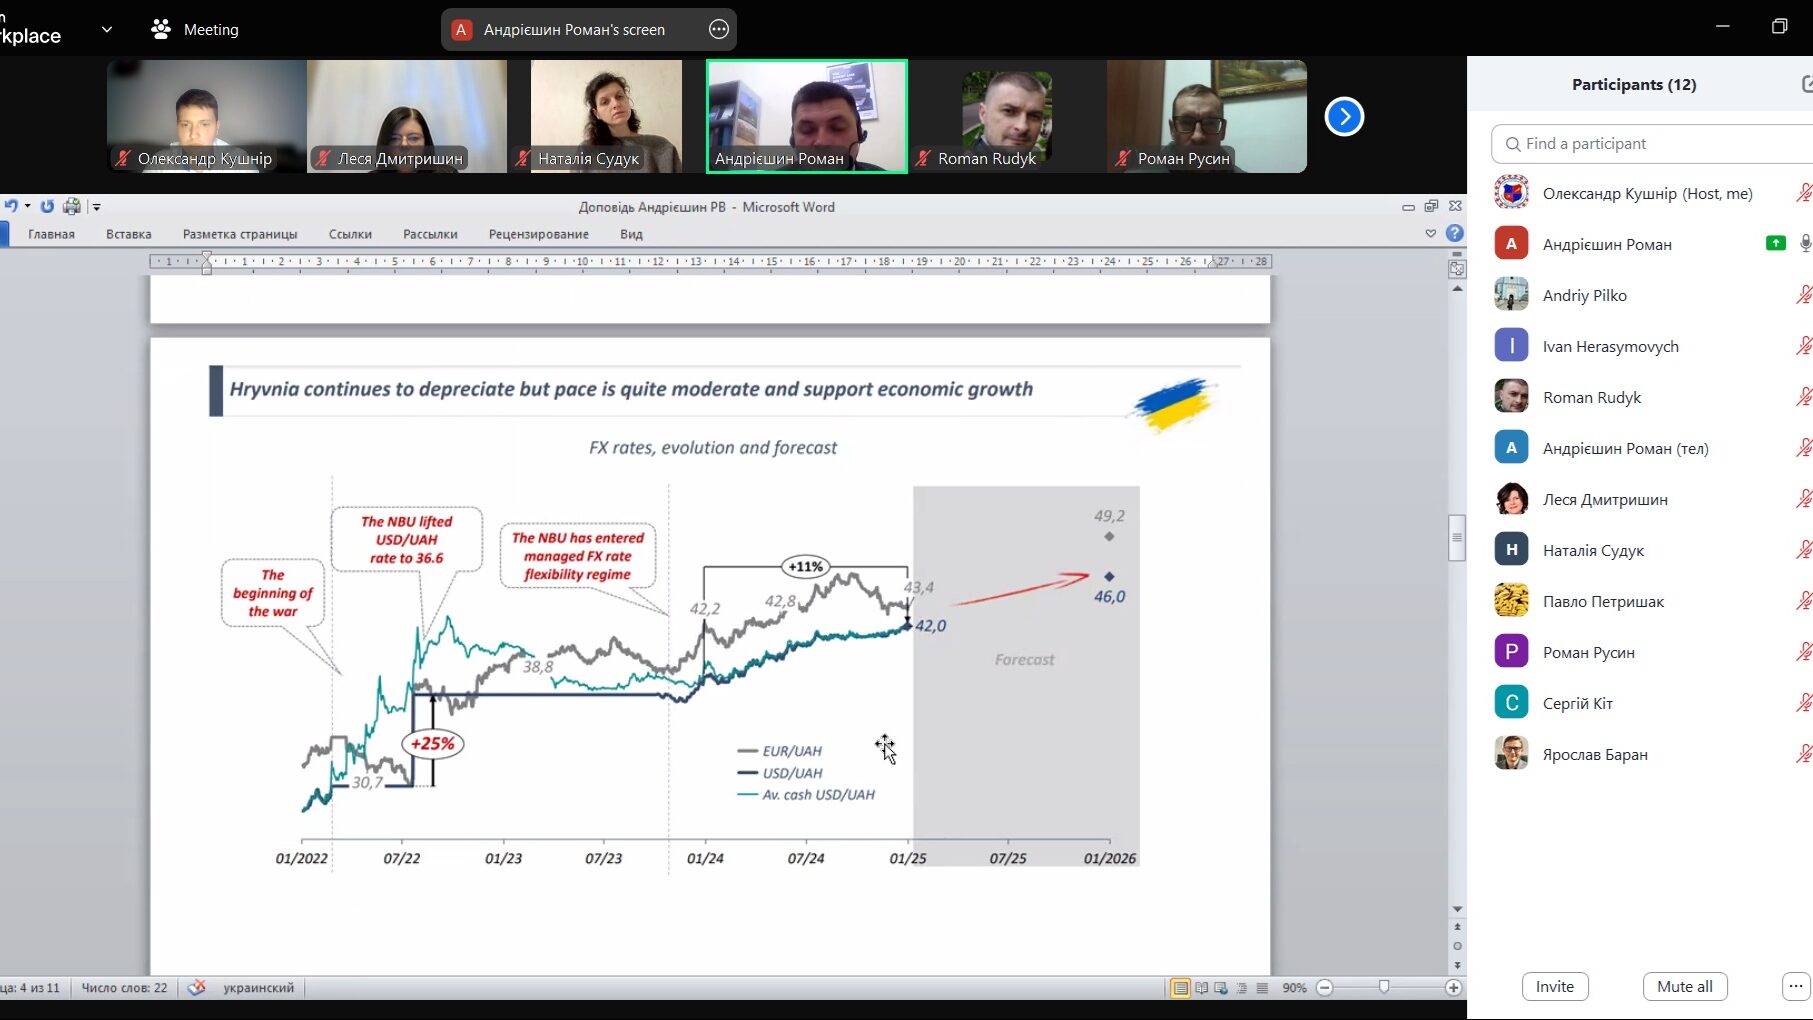The width and height of the screenshot is (1813, 1020).
Task: Toggle print layout view in status bar
Action: pyautogui.click(x=1181, y=988)
